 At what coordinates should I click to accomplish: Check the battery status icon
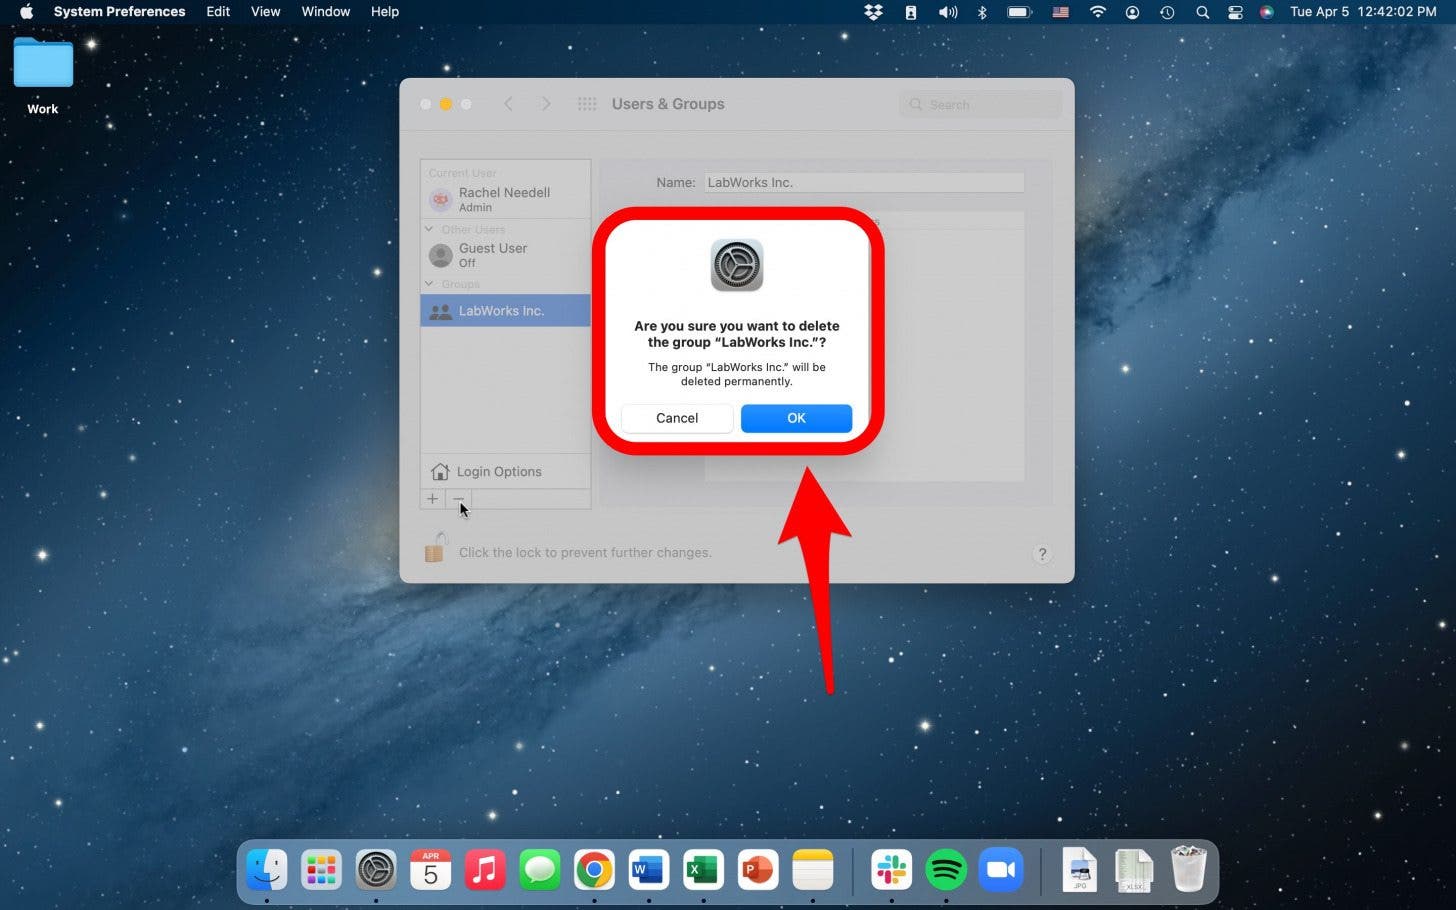pyautogui.click(x=1019, y=12)
